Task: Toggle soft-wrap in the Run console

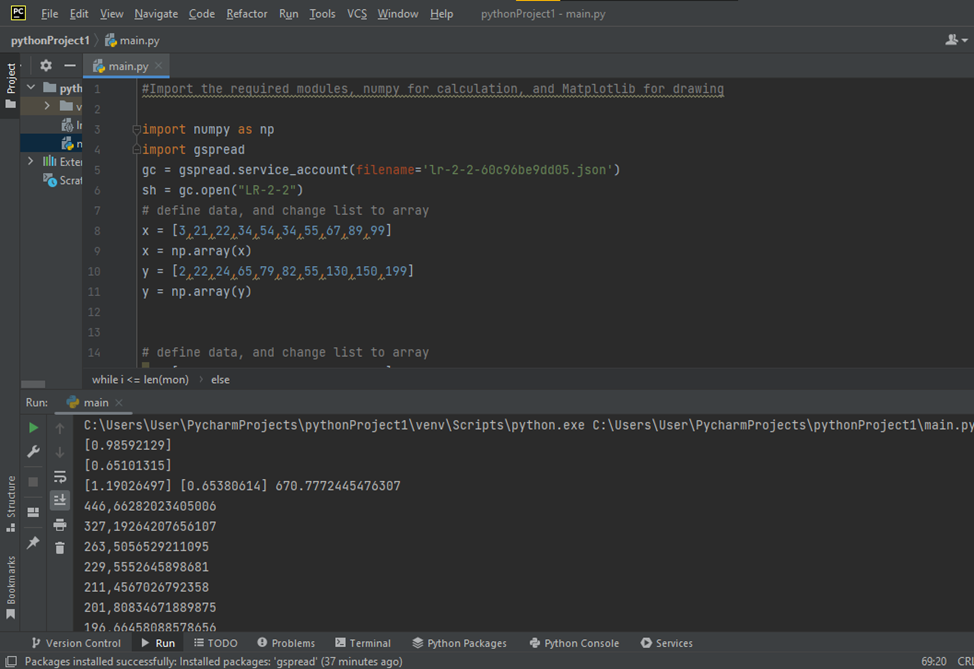Action: pyautogui.click(x=60, y=477)
